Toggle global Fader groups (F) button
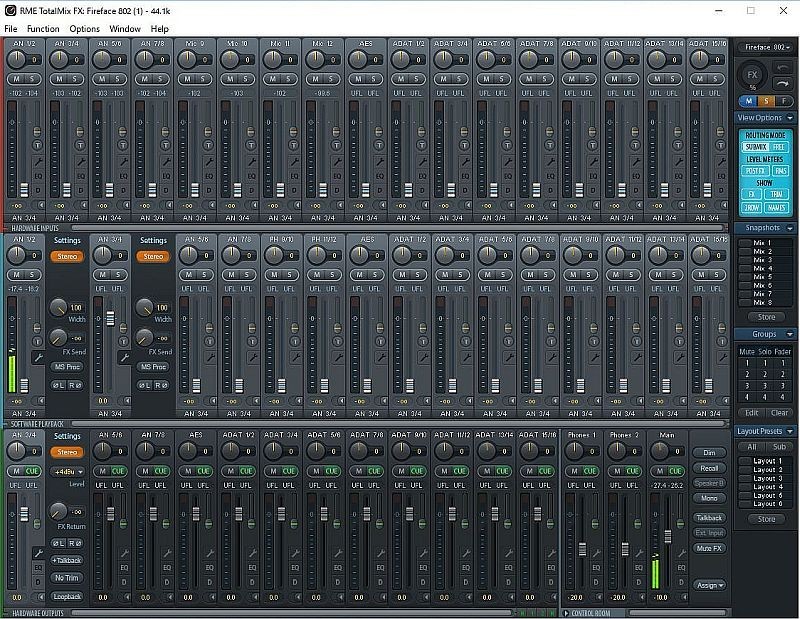This screenshot has height=619, width=800. click(x=784, y=101)
